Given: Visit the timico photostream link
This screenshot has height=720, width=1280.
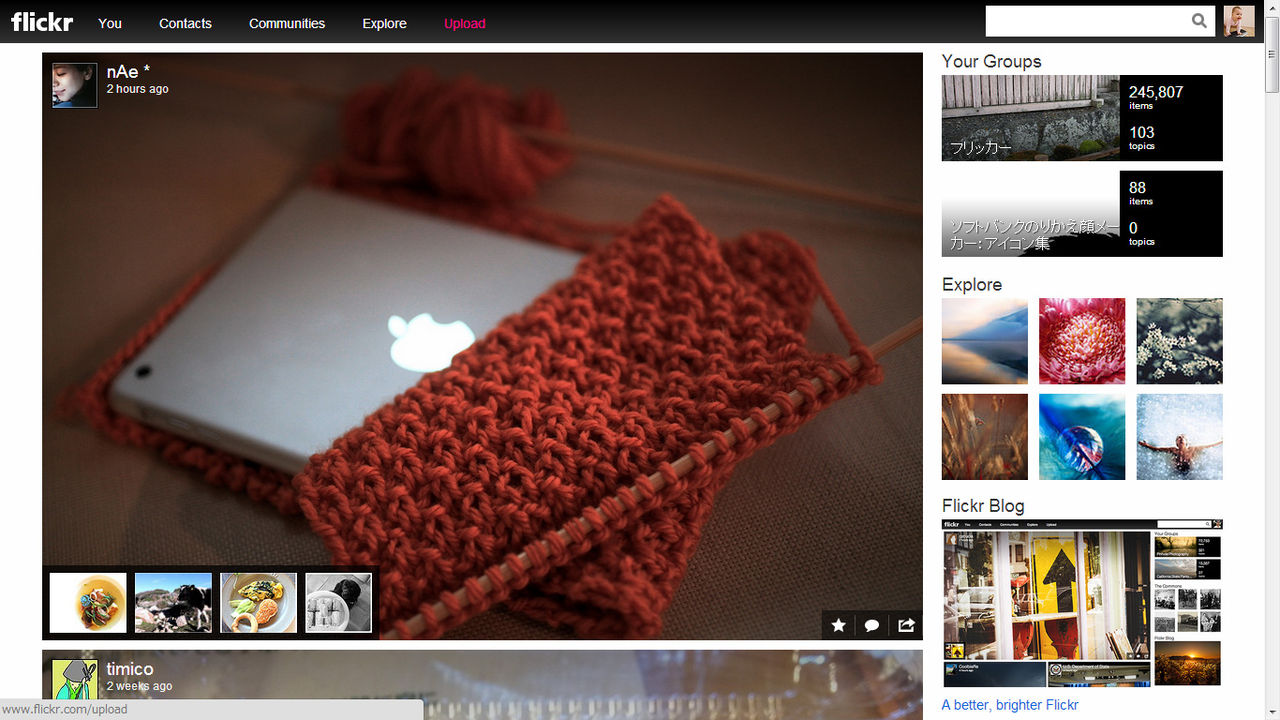Looking at the screenshot, I should pos(130,669).
